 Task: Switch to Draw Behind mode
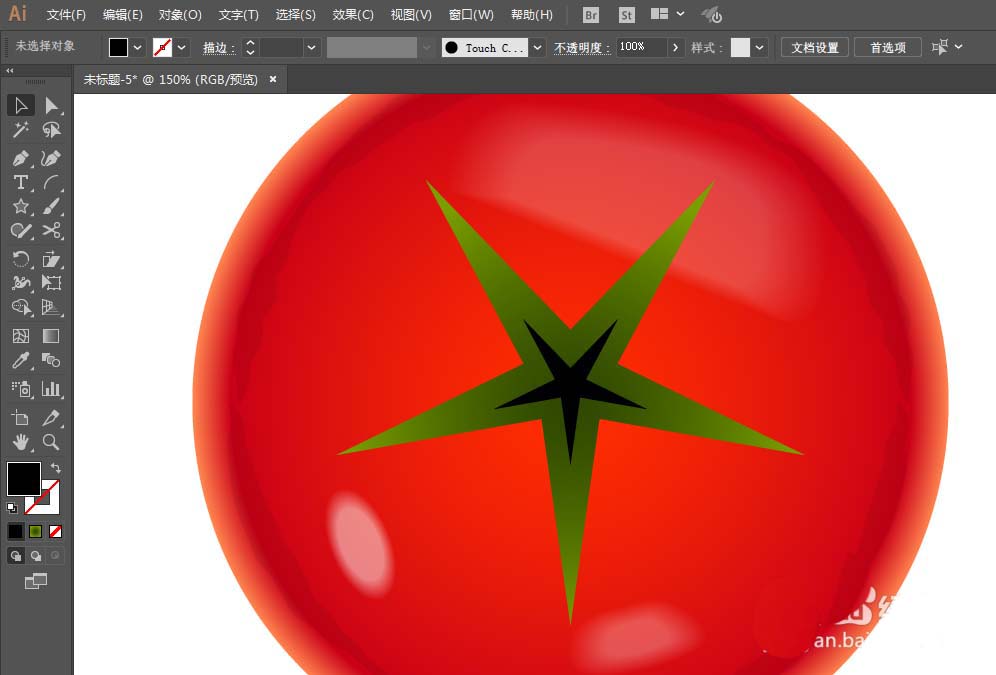coord(36,556)
